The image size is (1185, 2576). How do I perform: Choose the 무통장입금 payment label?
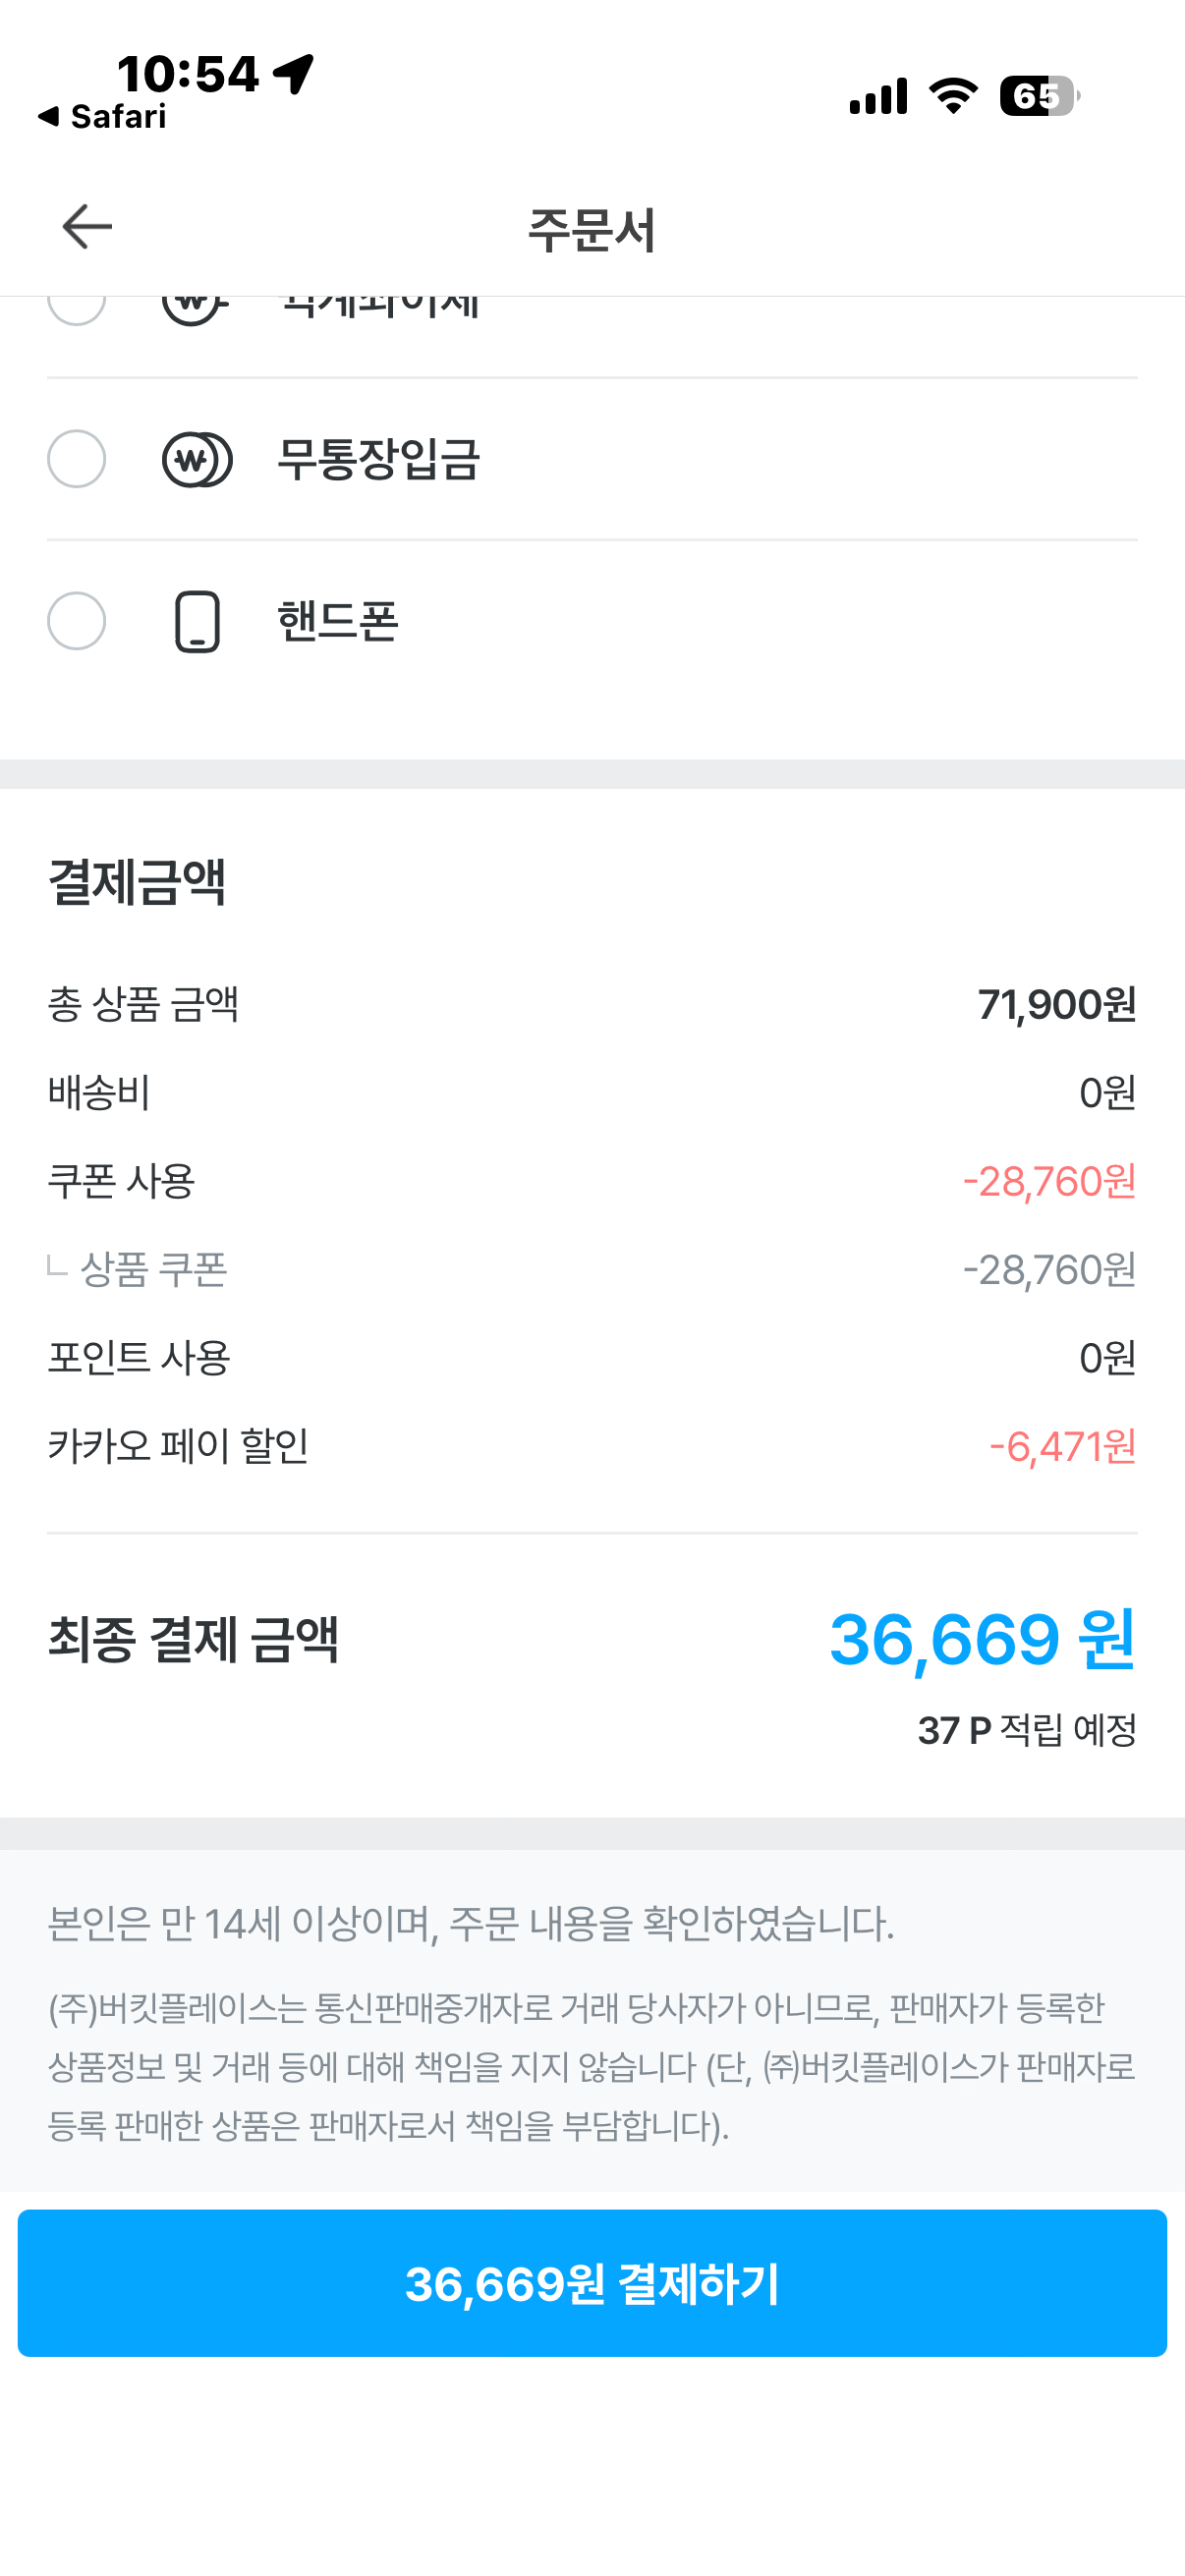[x=378, y=459]
